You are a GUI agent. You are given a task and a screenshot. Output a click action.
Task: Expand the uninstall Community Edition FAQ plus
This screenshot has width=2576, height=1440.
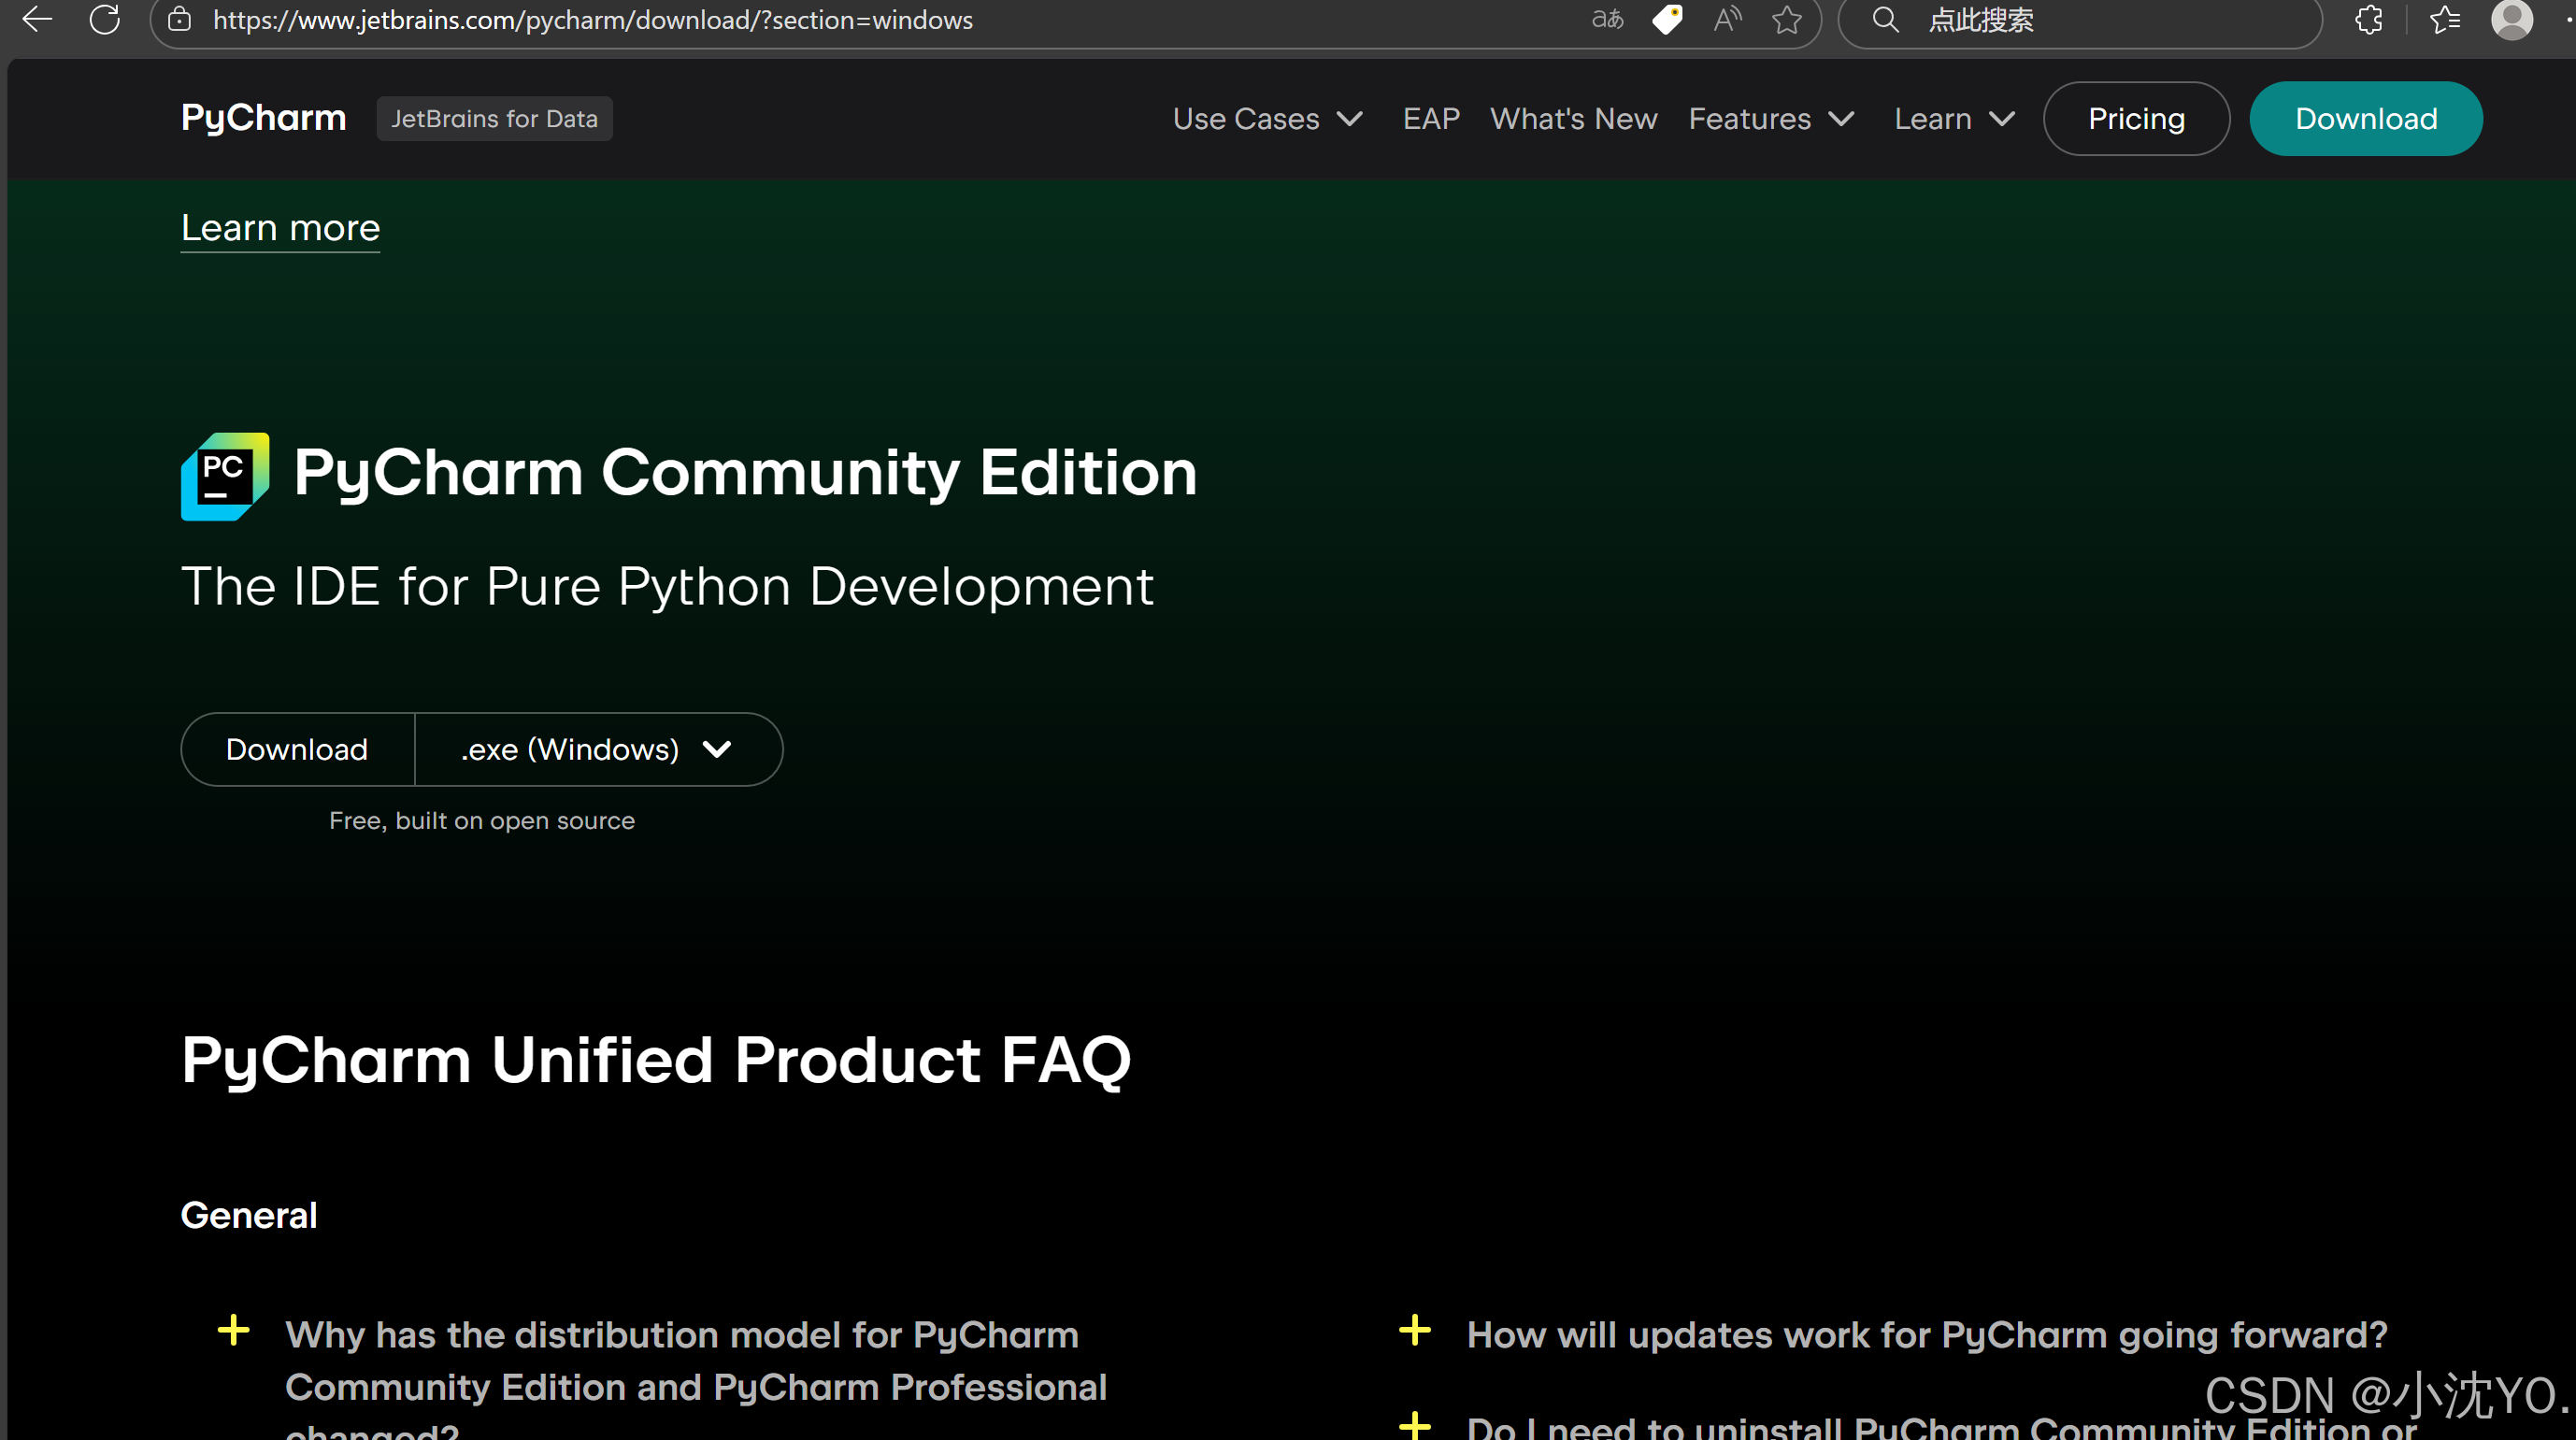(1415, 1425)
